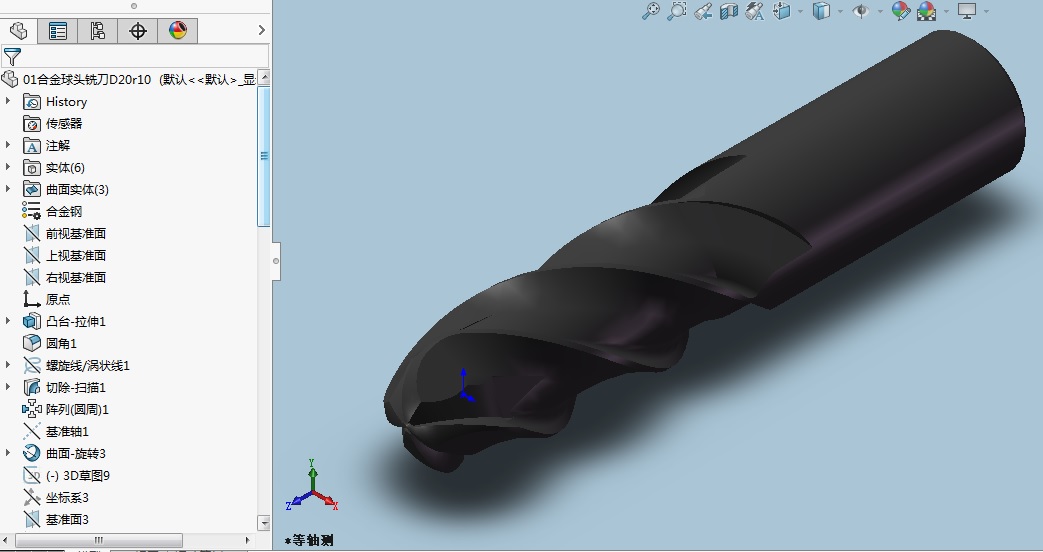Click Previous View icon
Screen dimensions: 1043x552
tap(703, 11)
